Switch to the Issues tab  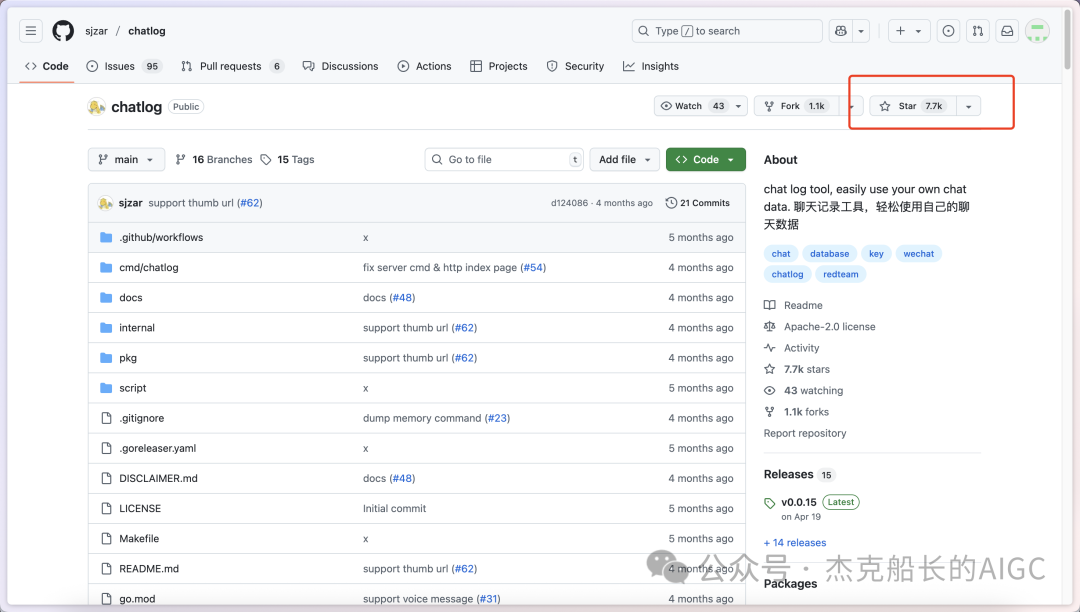pos(123,66)
